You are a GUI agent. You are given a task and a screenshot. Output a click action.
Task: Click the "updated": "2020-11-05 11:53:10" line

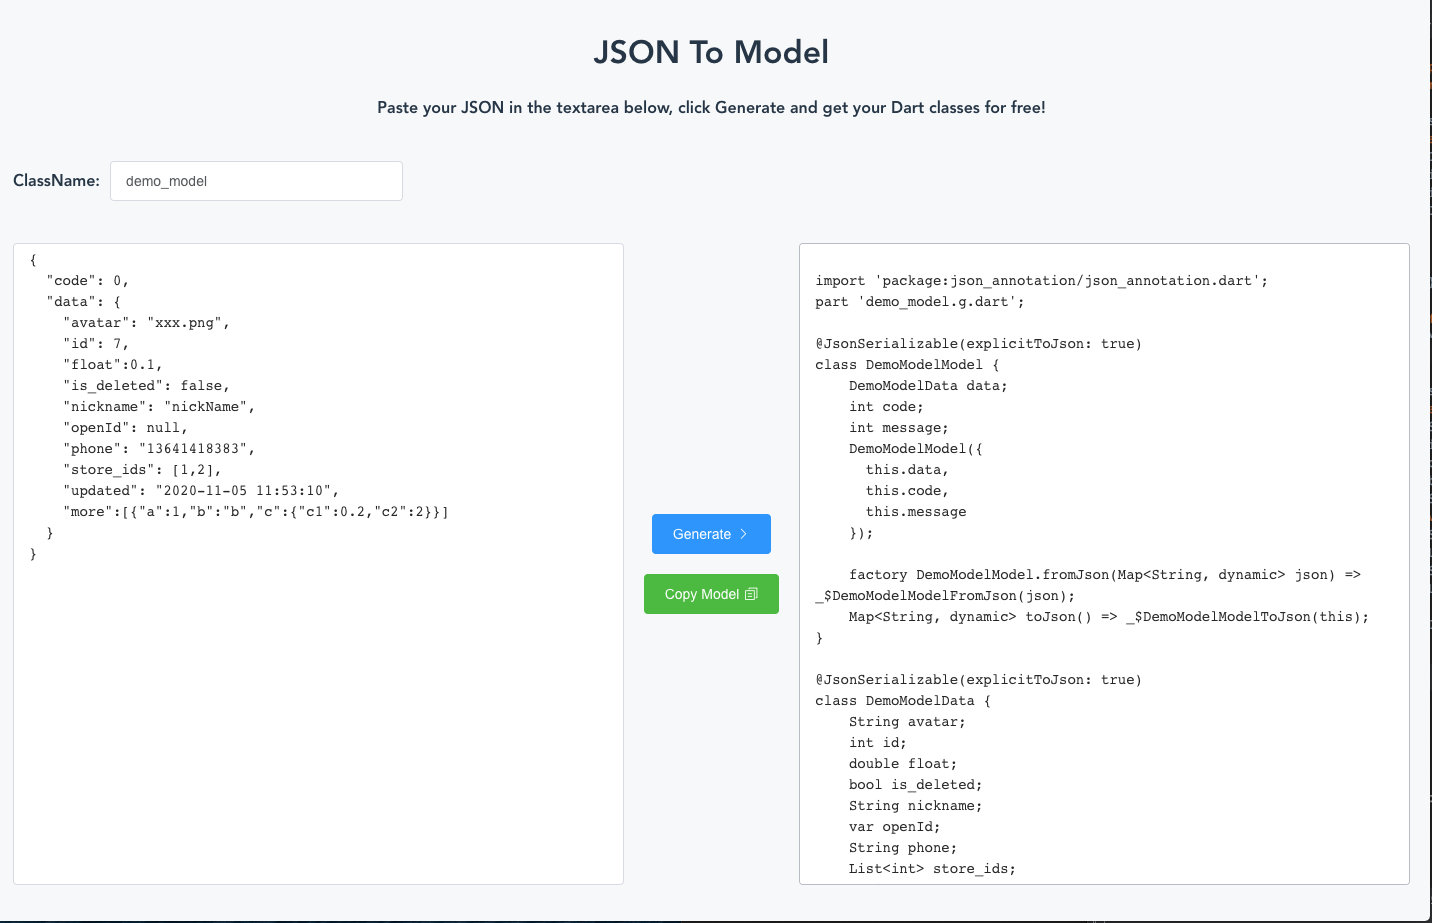[201, 491]
